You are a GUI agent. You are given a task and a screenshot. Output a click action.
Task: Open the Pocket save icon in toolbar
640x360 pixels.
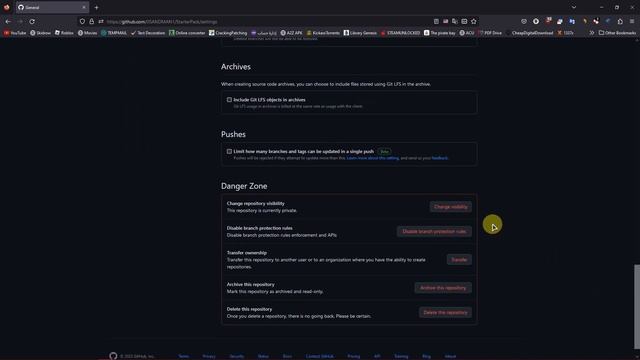point(524,21)
